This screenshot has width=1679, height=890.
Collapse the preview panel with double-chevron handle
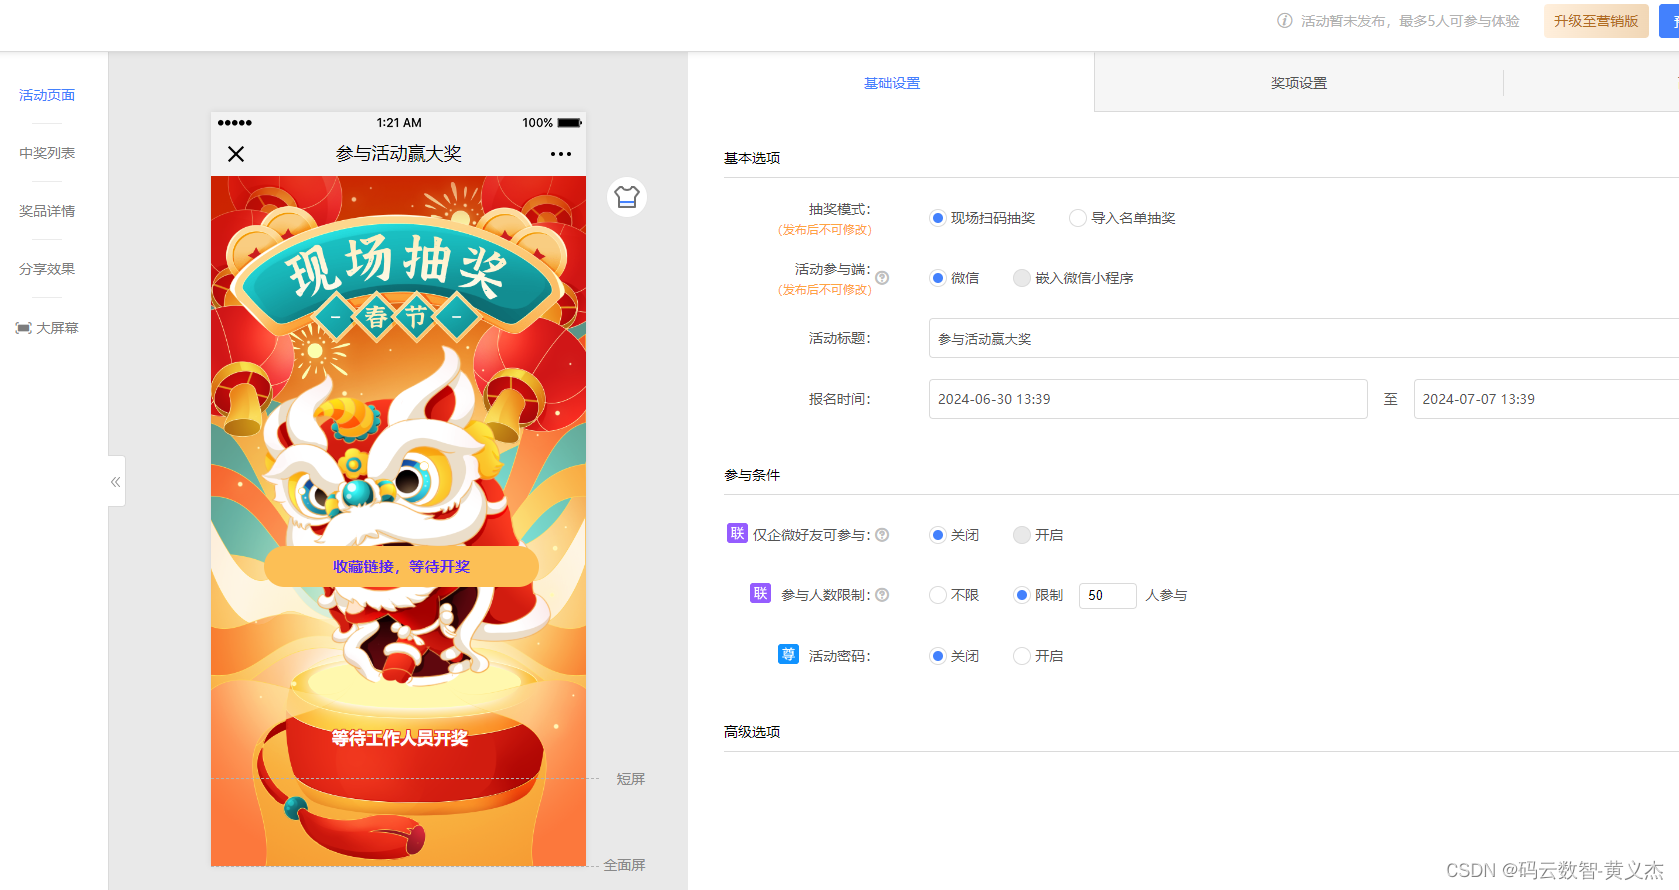click(x=116, y=481)
